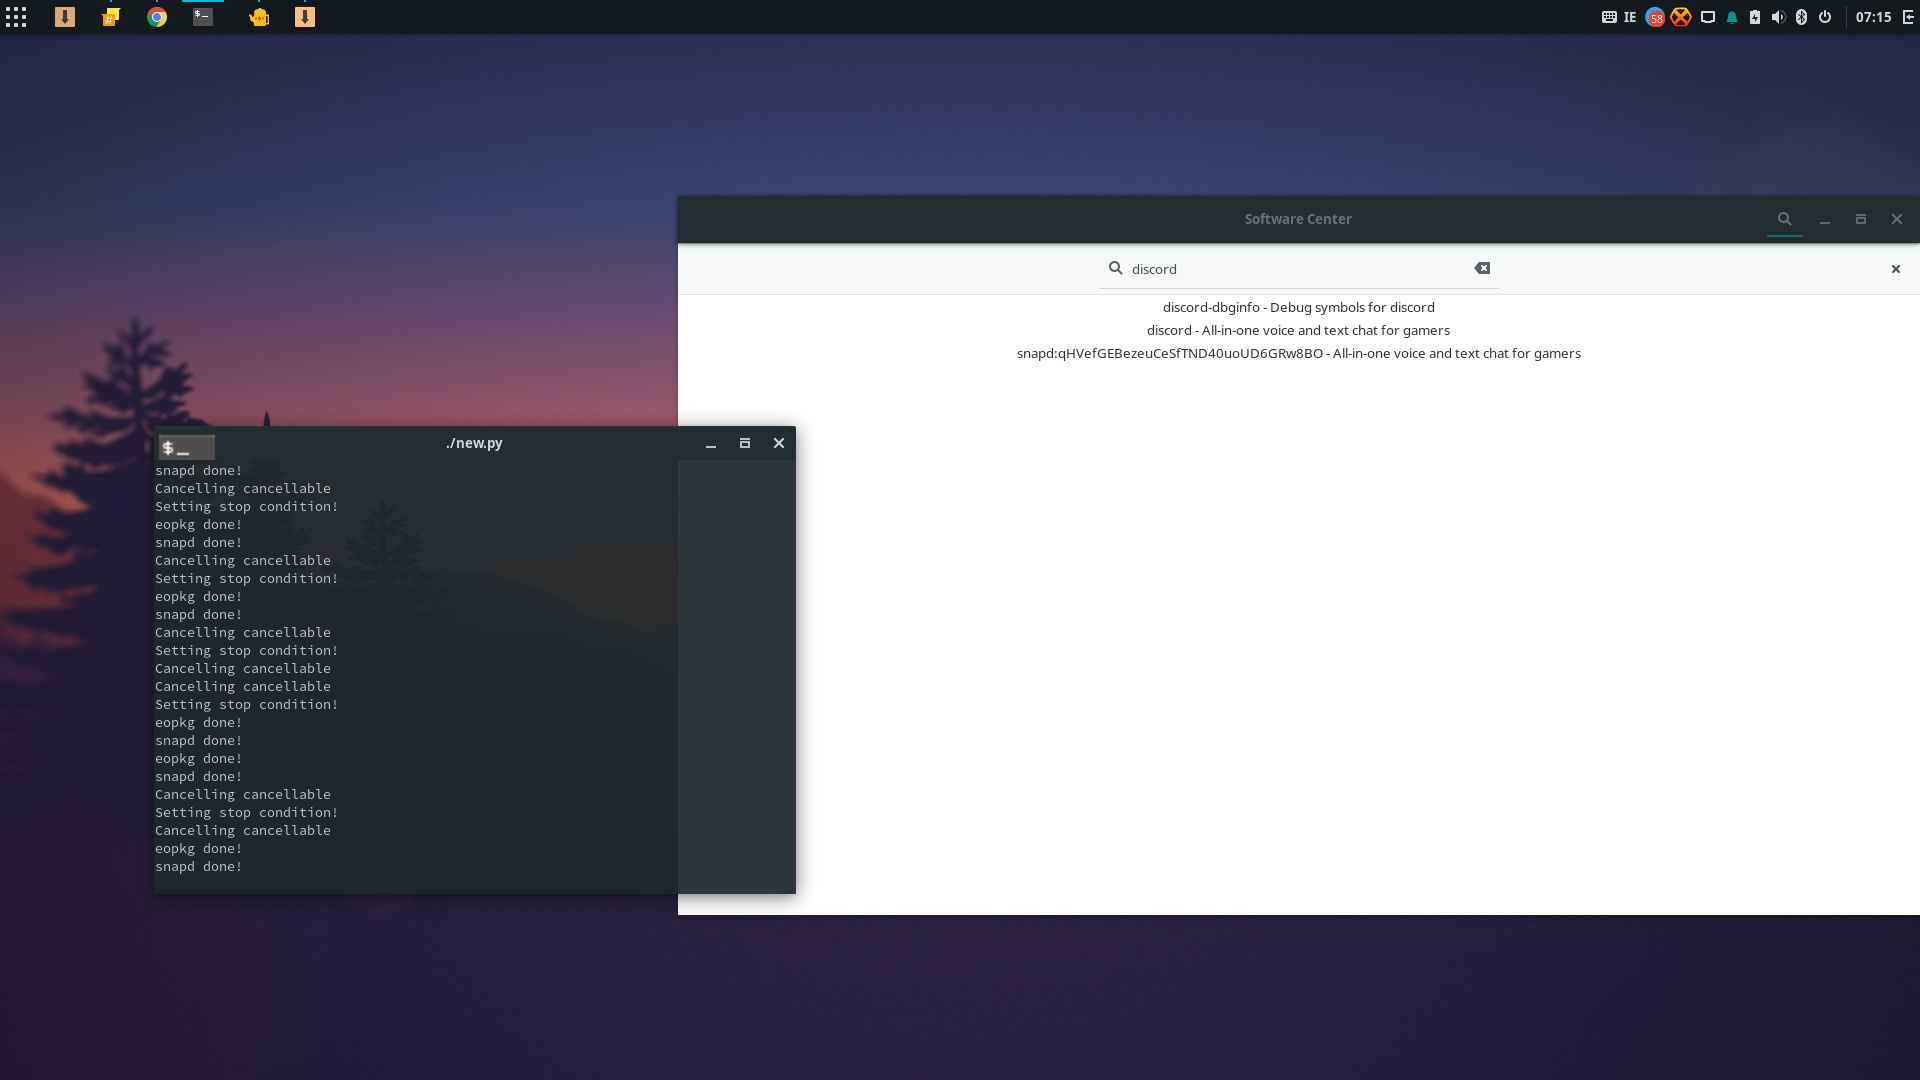Maximize the ./new.py terminal window
Image resolution: width=1920 pixels, height=1080 pixels.
coord(745,443)
